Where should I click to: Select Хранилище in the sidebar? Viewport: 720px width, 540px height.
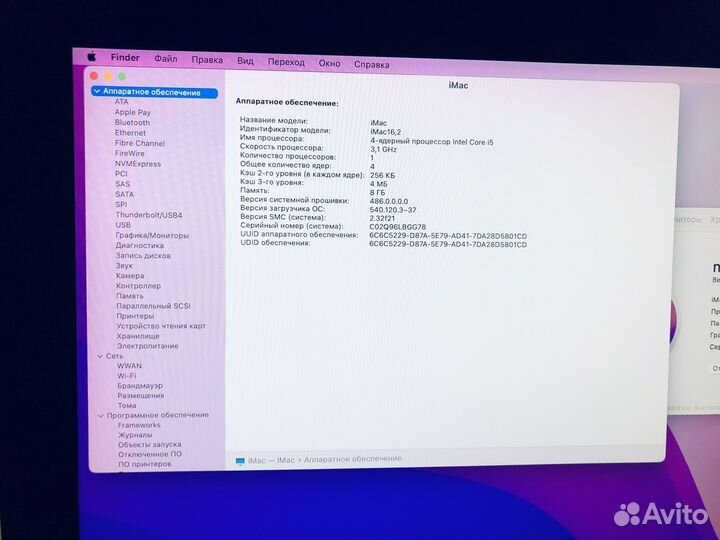138,336
